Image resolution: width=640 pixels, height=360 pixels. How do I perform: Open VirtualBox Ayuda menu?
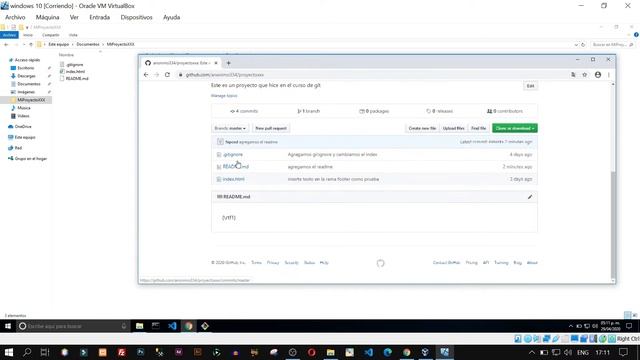[x=171, y=17]
